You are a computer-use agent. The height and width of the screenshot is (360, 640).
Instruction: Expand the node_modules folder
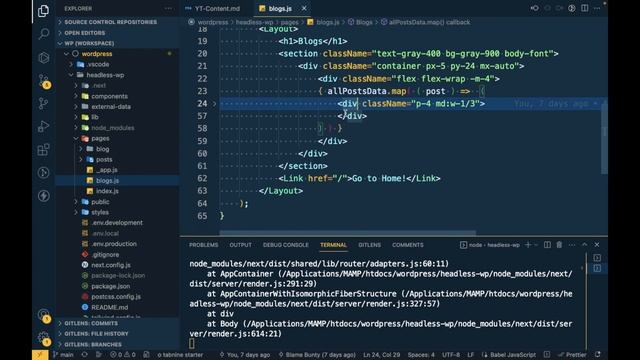(118, 128)
